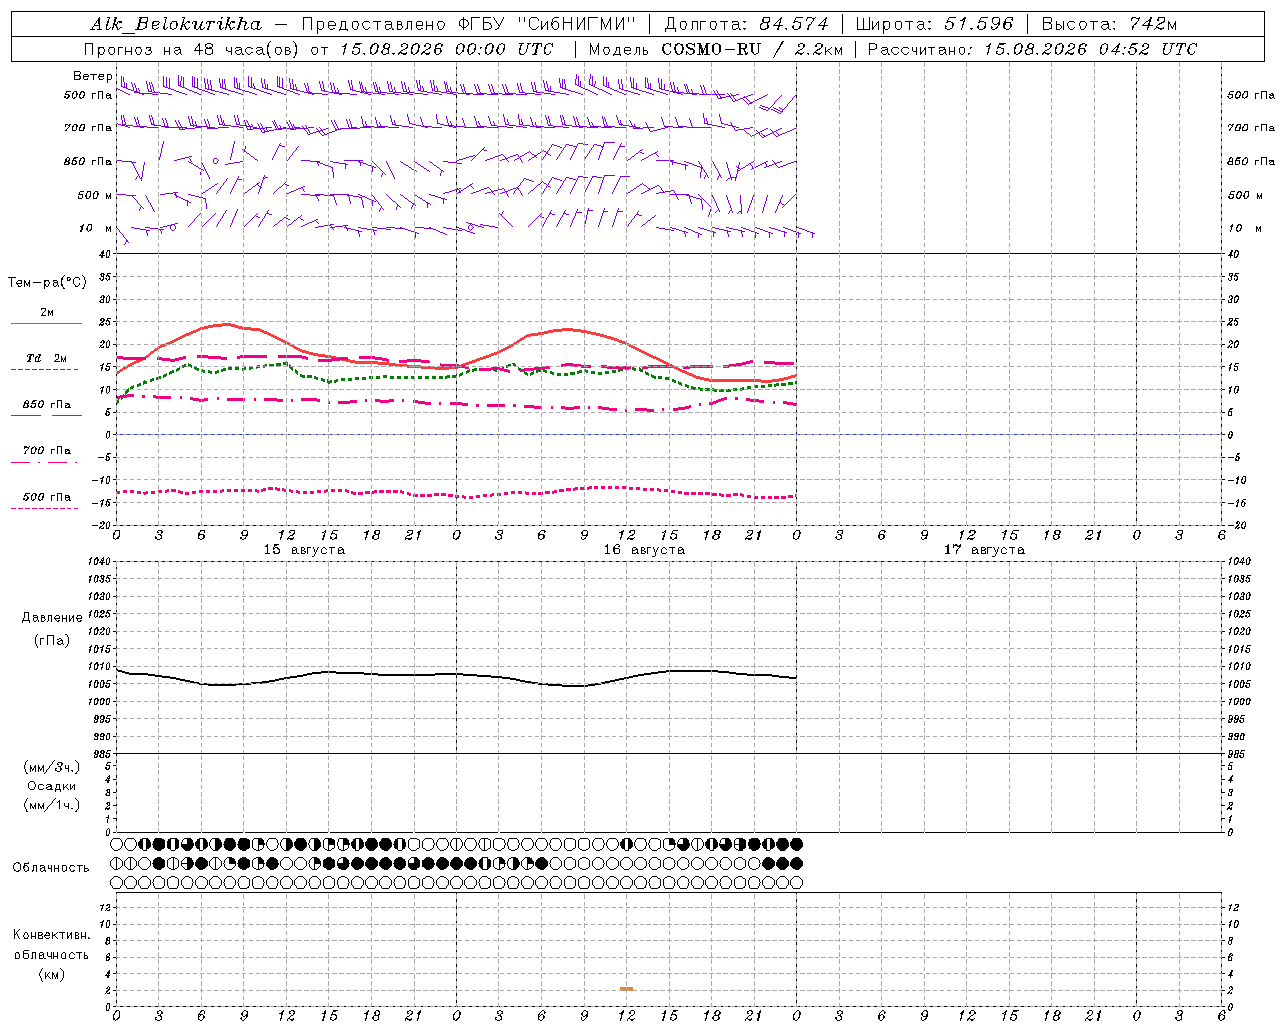Click the Облачность cloud cover label
The width and height of the screenshot is (1280, 1024).
coord(51,867)
